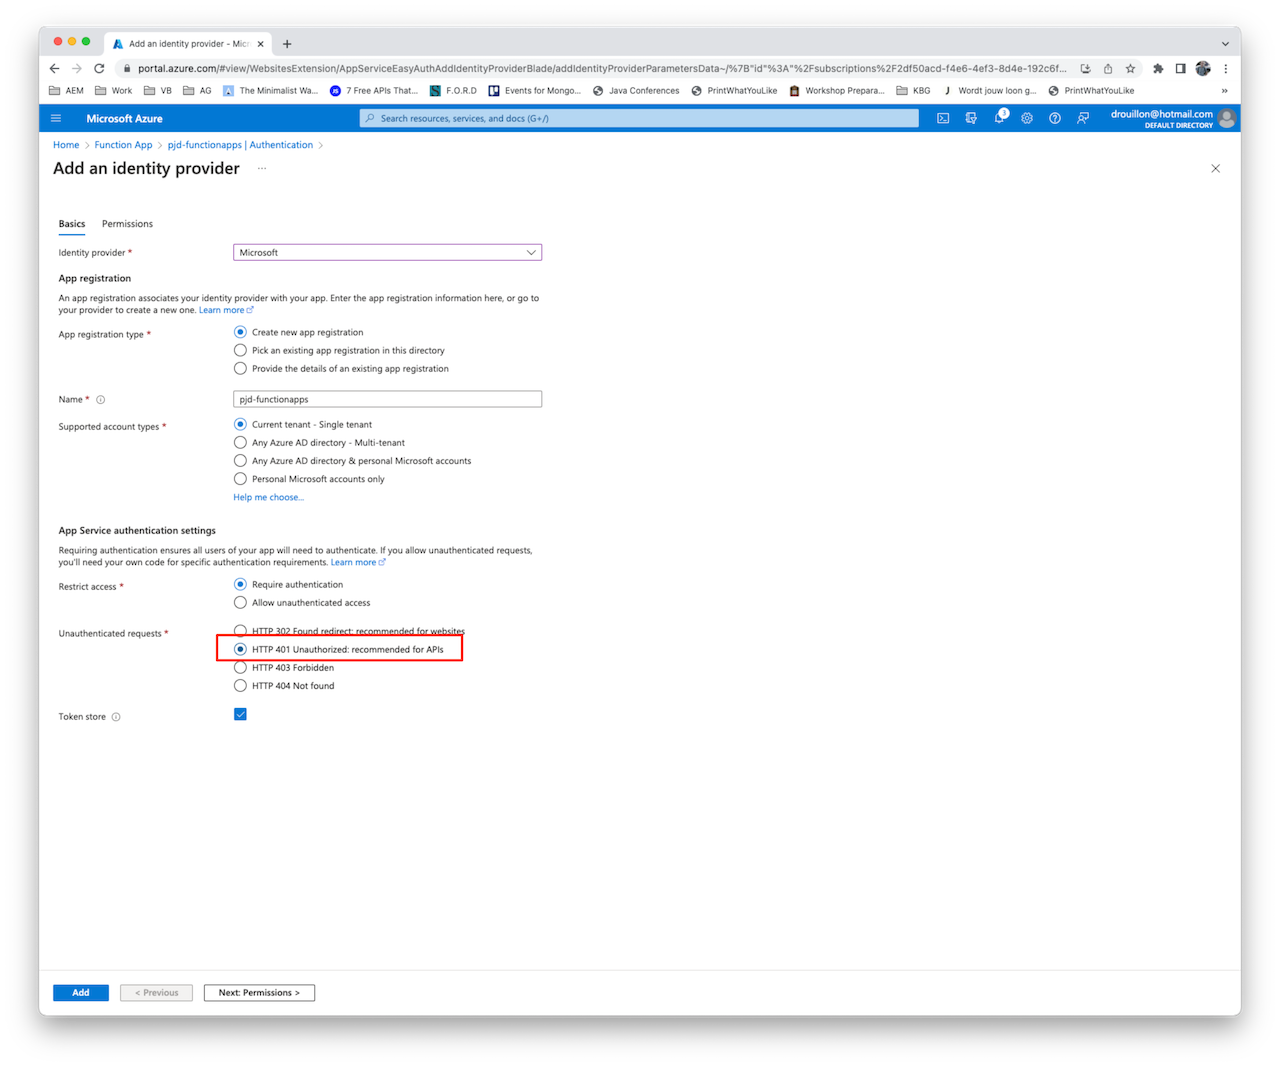
Task: Open Cloud Shell from the Azure header
Action: pyautogui.click(x=943, y=118)
